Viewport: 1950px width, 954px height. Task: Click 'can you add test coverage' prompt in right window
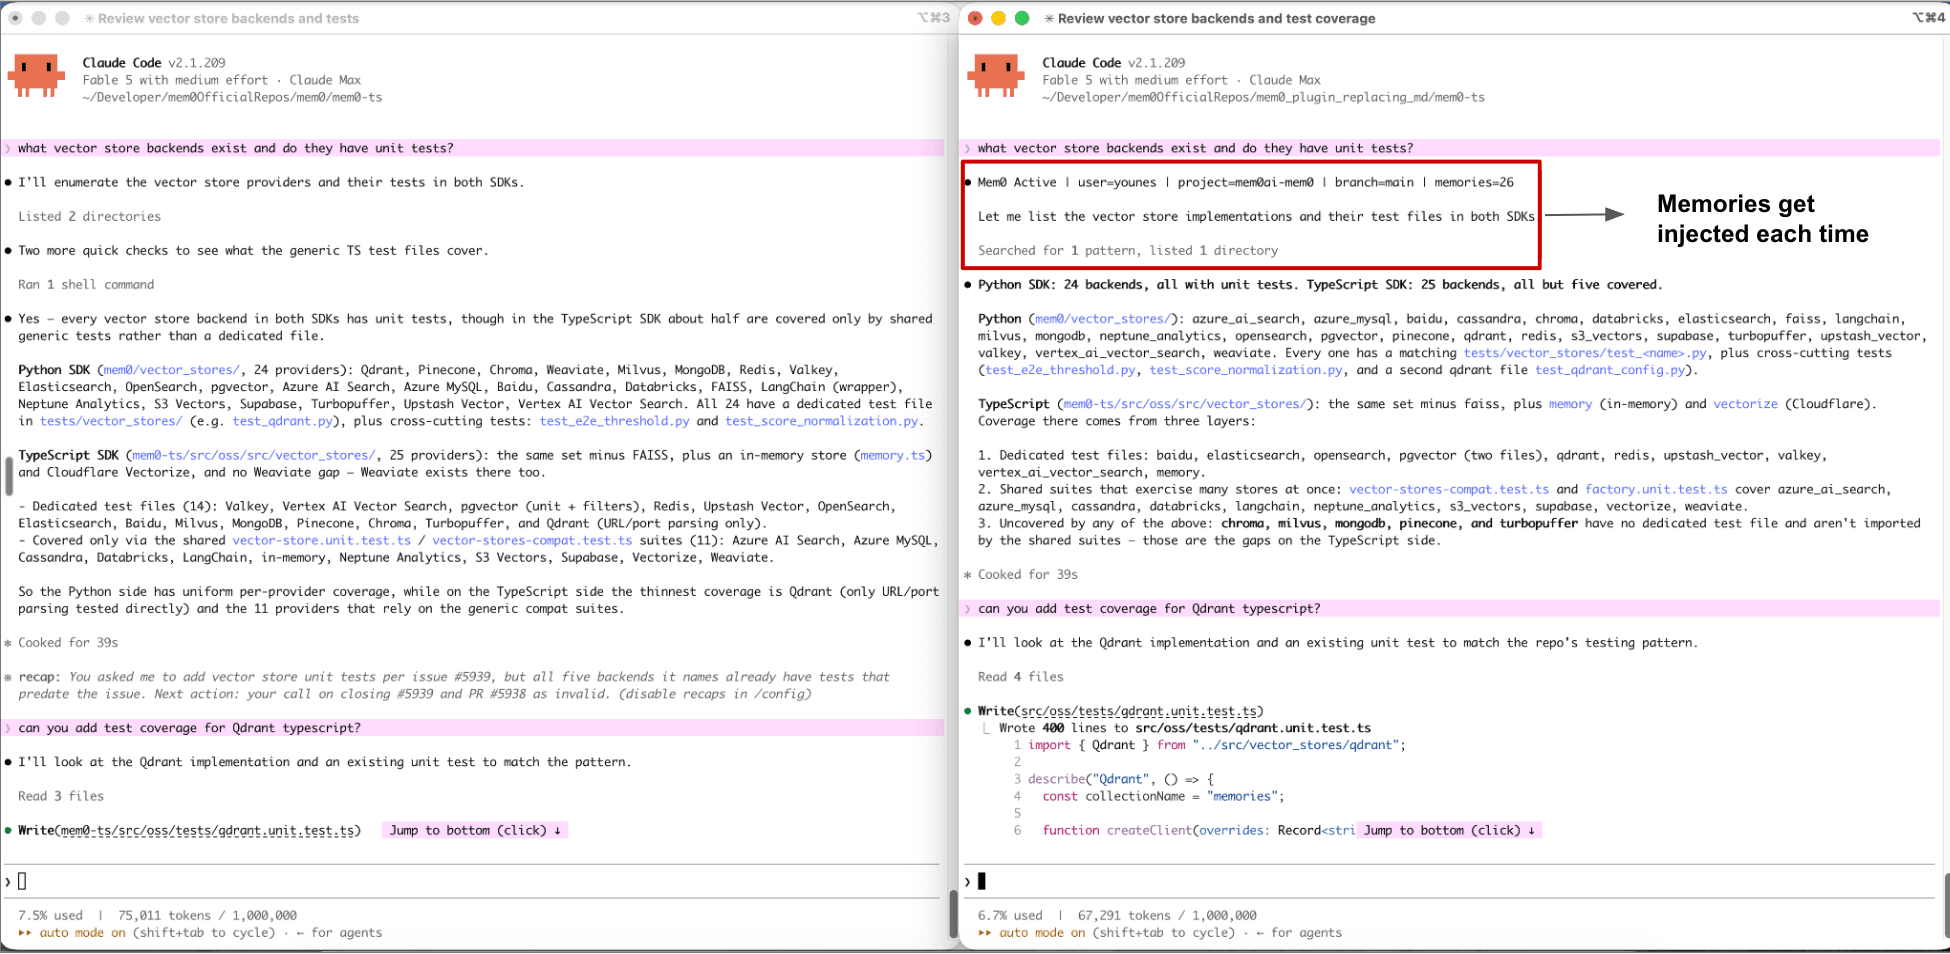click(x=1450, y=609)
